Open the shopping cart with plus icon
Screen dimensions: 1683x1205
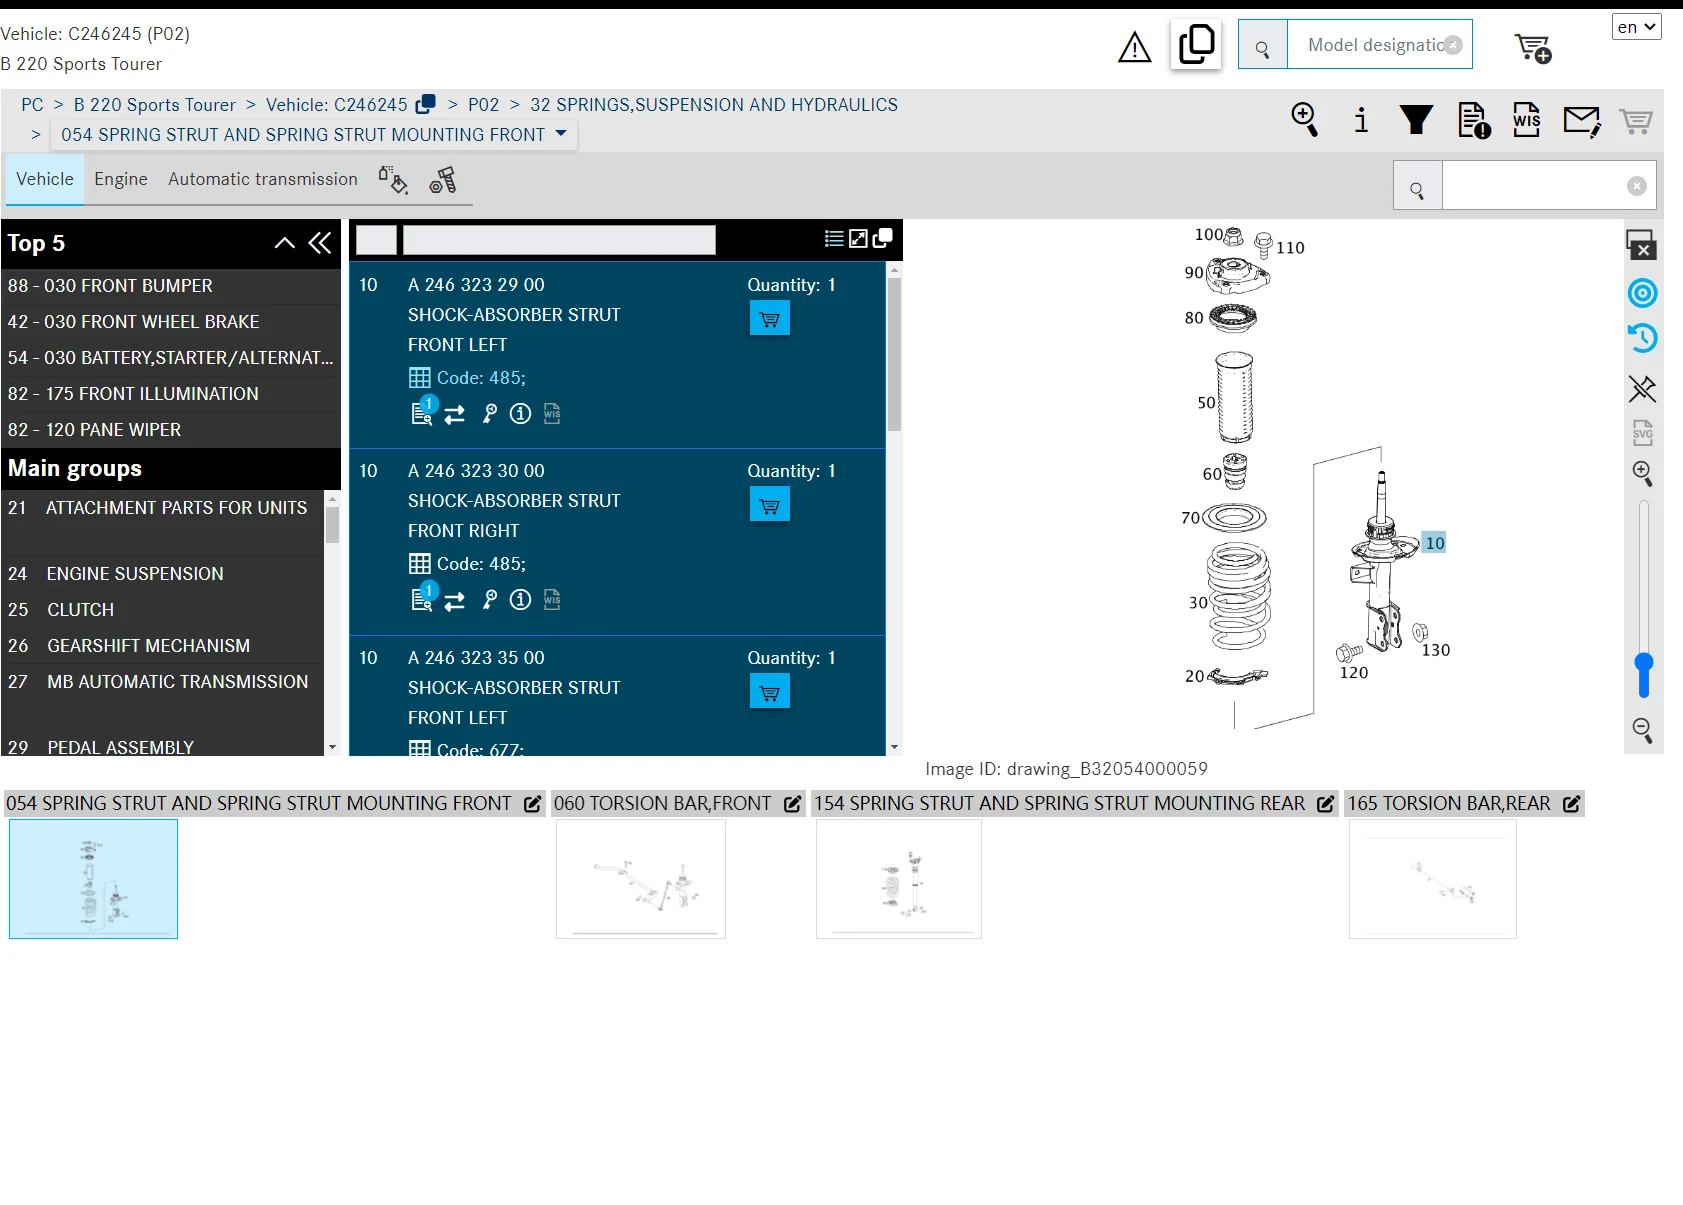[1532, 47]
